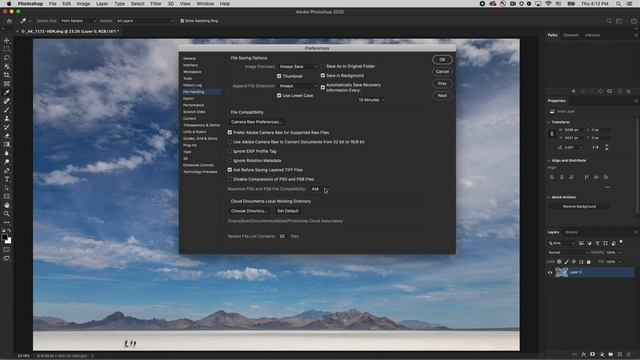640x360 pixels.
Task: Open the 10 Minutes recovery interval dropdown
Action: click(371, 100)
